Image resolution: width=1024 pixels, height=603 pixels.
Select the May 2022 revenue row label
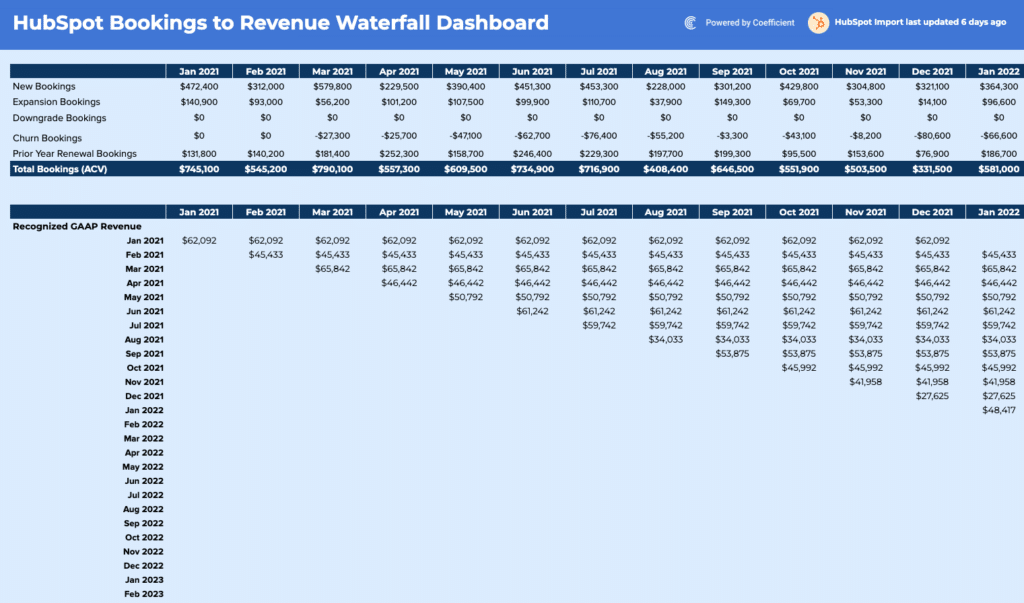(x=143, y=467)
